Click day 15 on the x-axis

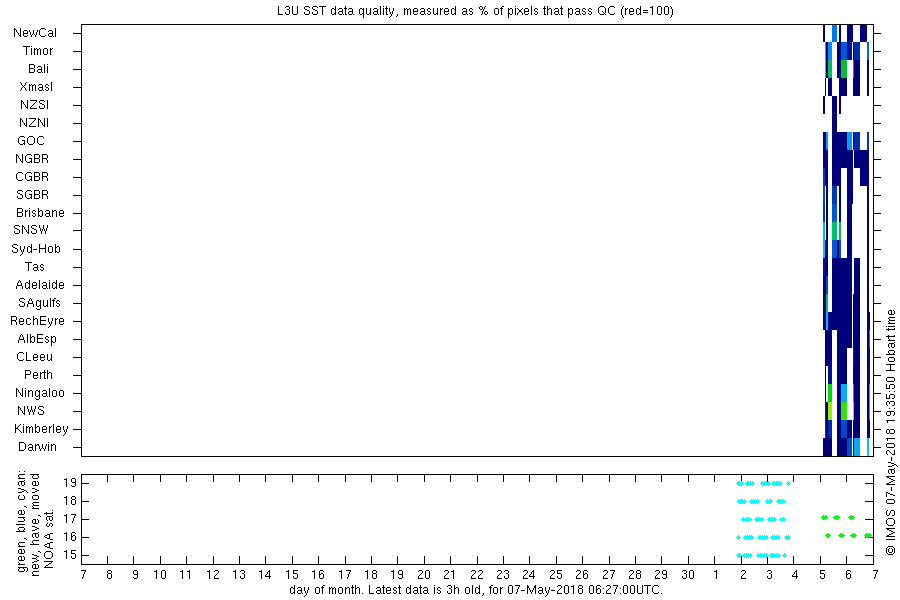[292, 575]
